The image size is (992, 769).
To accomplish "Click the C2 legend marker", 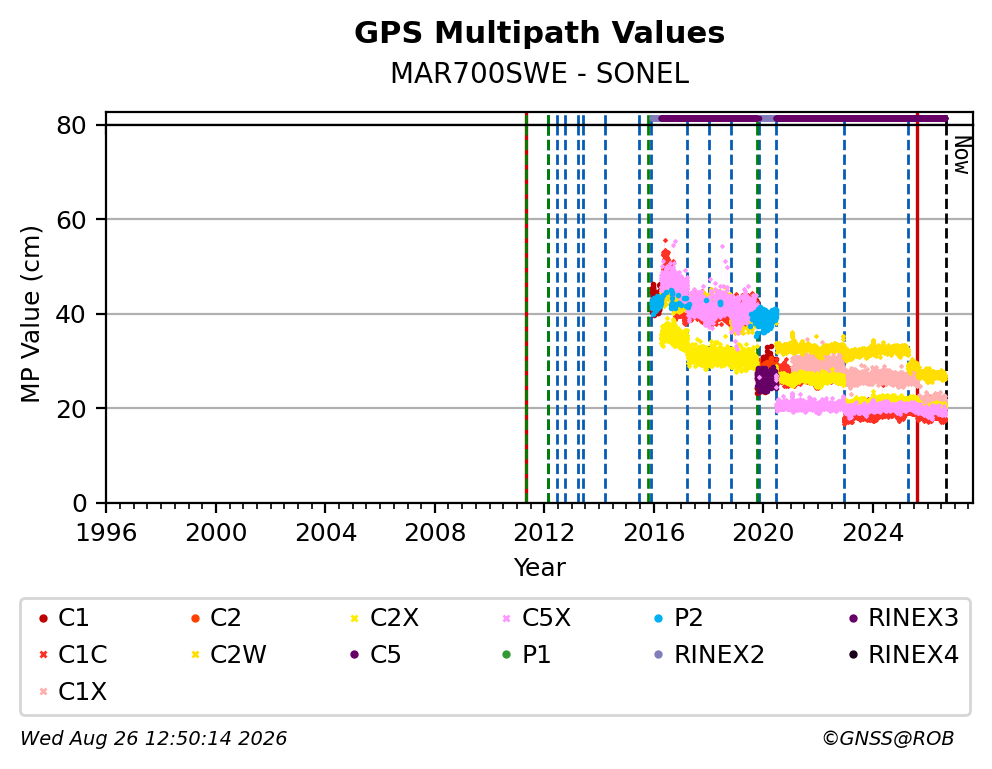I will (195, 618).
